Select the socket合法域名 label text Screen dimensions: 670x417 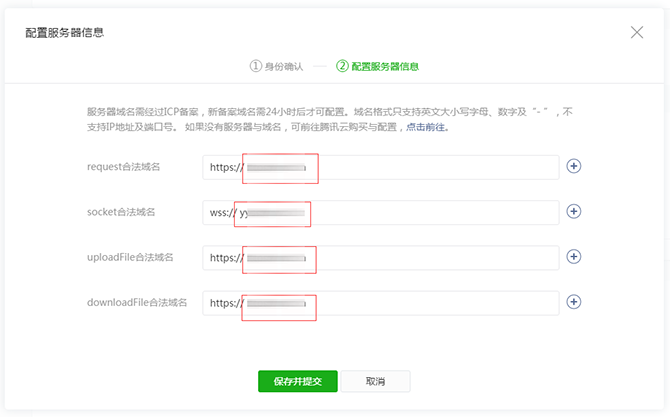point(122,212)
